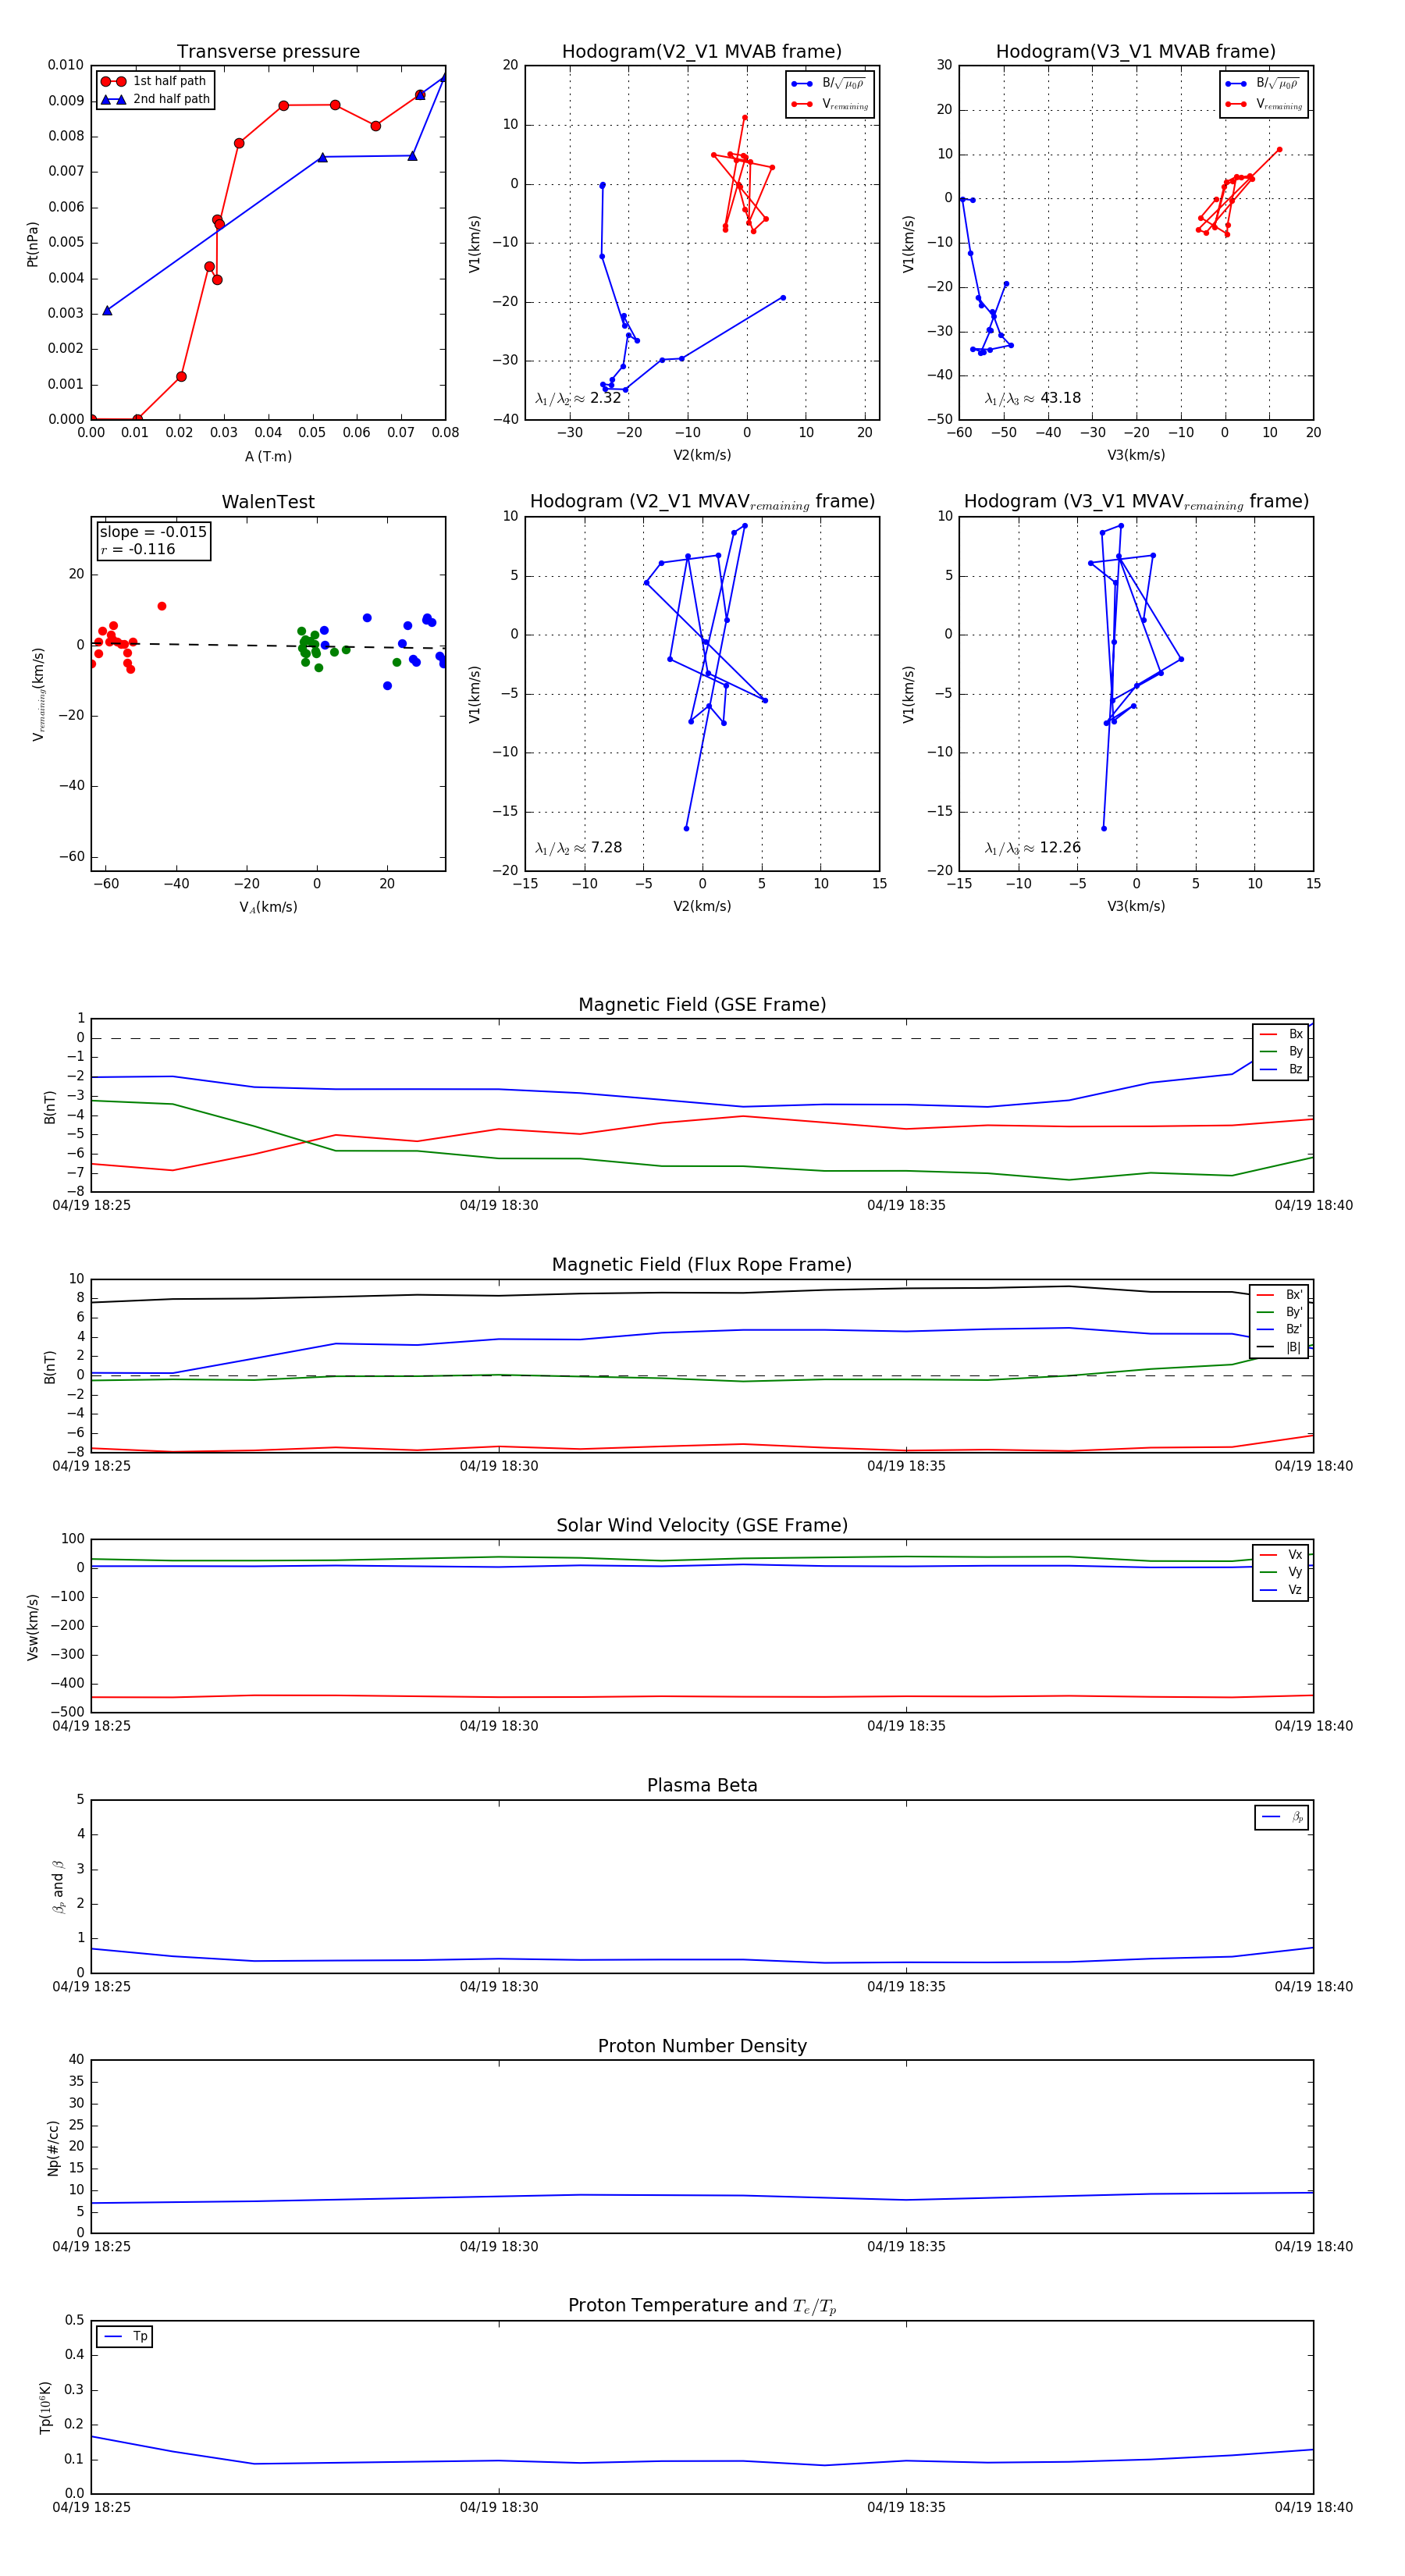Select the βp legend entry in Plasma Beta
This screenshot has width=1405, height=2576.
[x=1283, y=1817]
